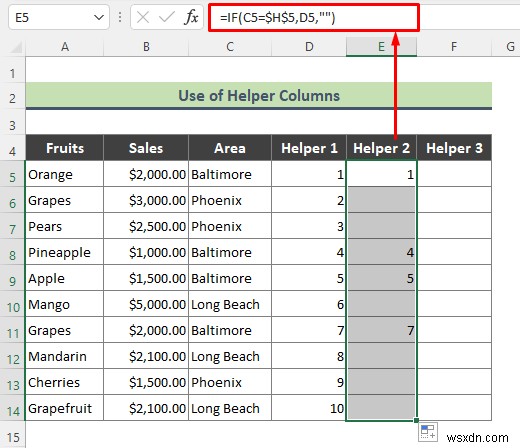
Task: Open the formula bar options dots
Action: pos(120,17)
